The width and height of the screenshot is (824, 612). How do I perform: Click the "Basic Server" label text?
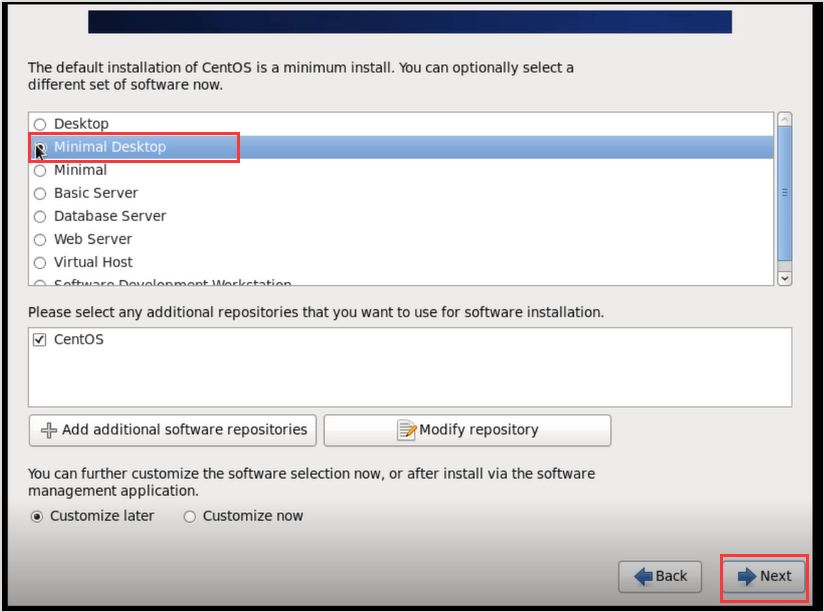pos(96,193)
